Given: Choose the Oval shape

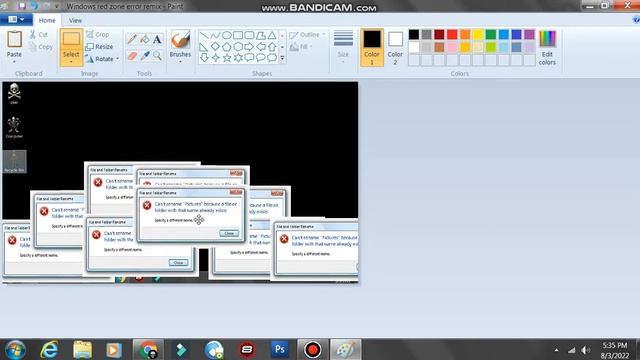Looking at the screenshot, I should 227,36.
